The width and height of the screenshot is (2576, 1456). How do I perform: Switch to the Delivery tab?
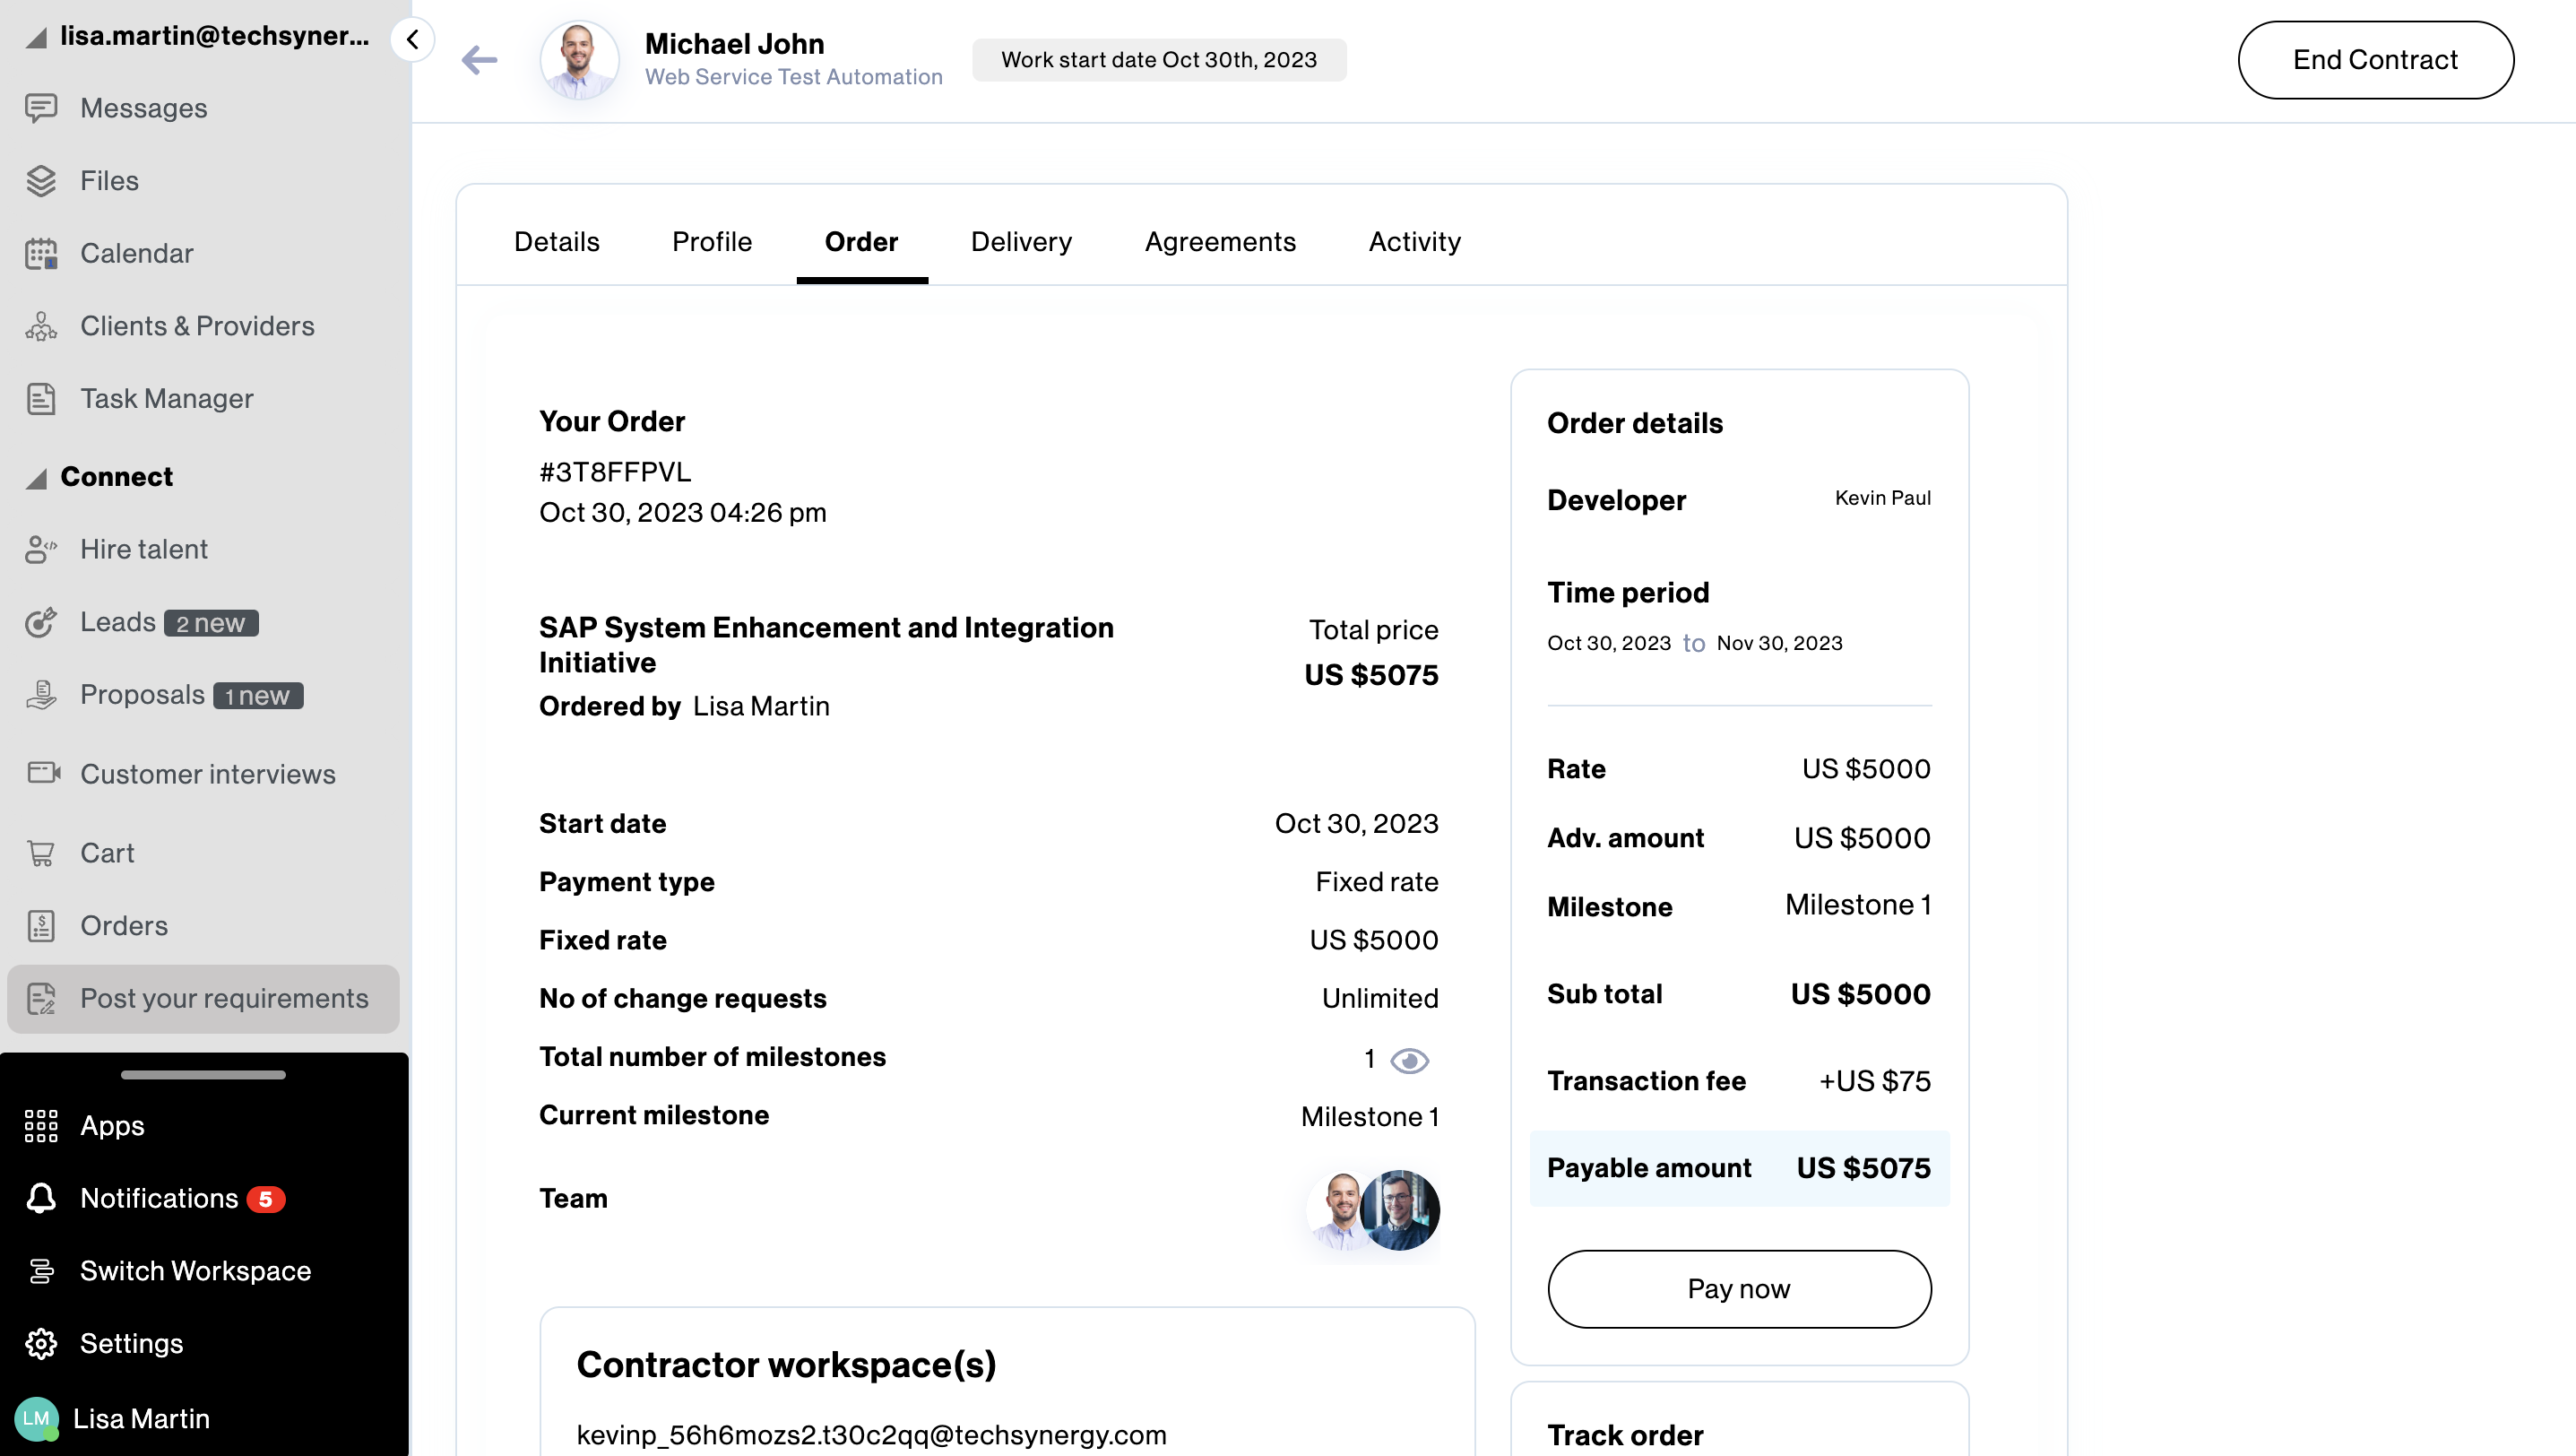[1021, 242]
